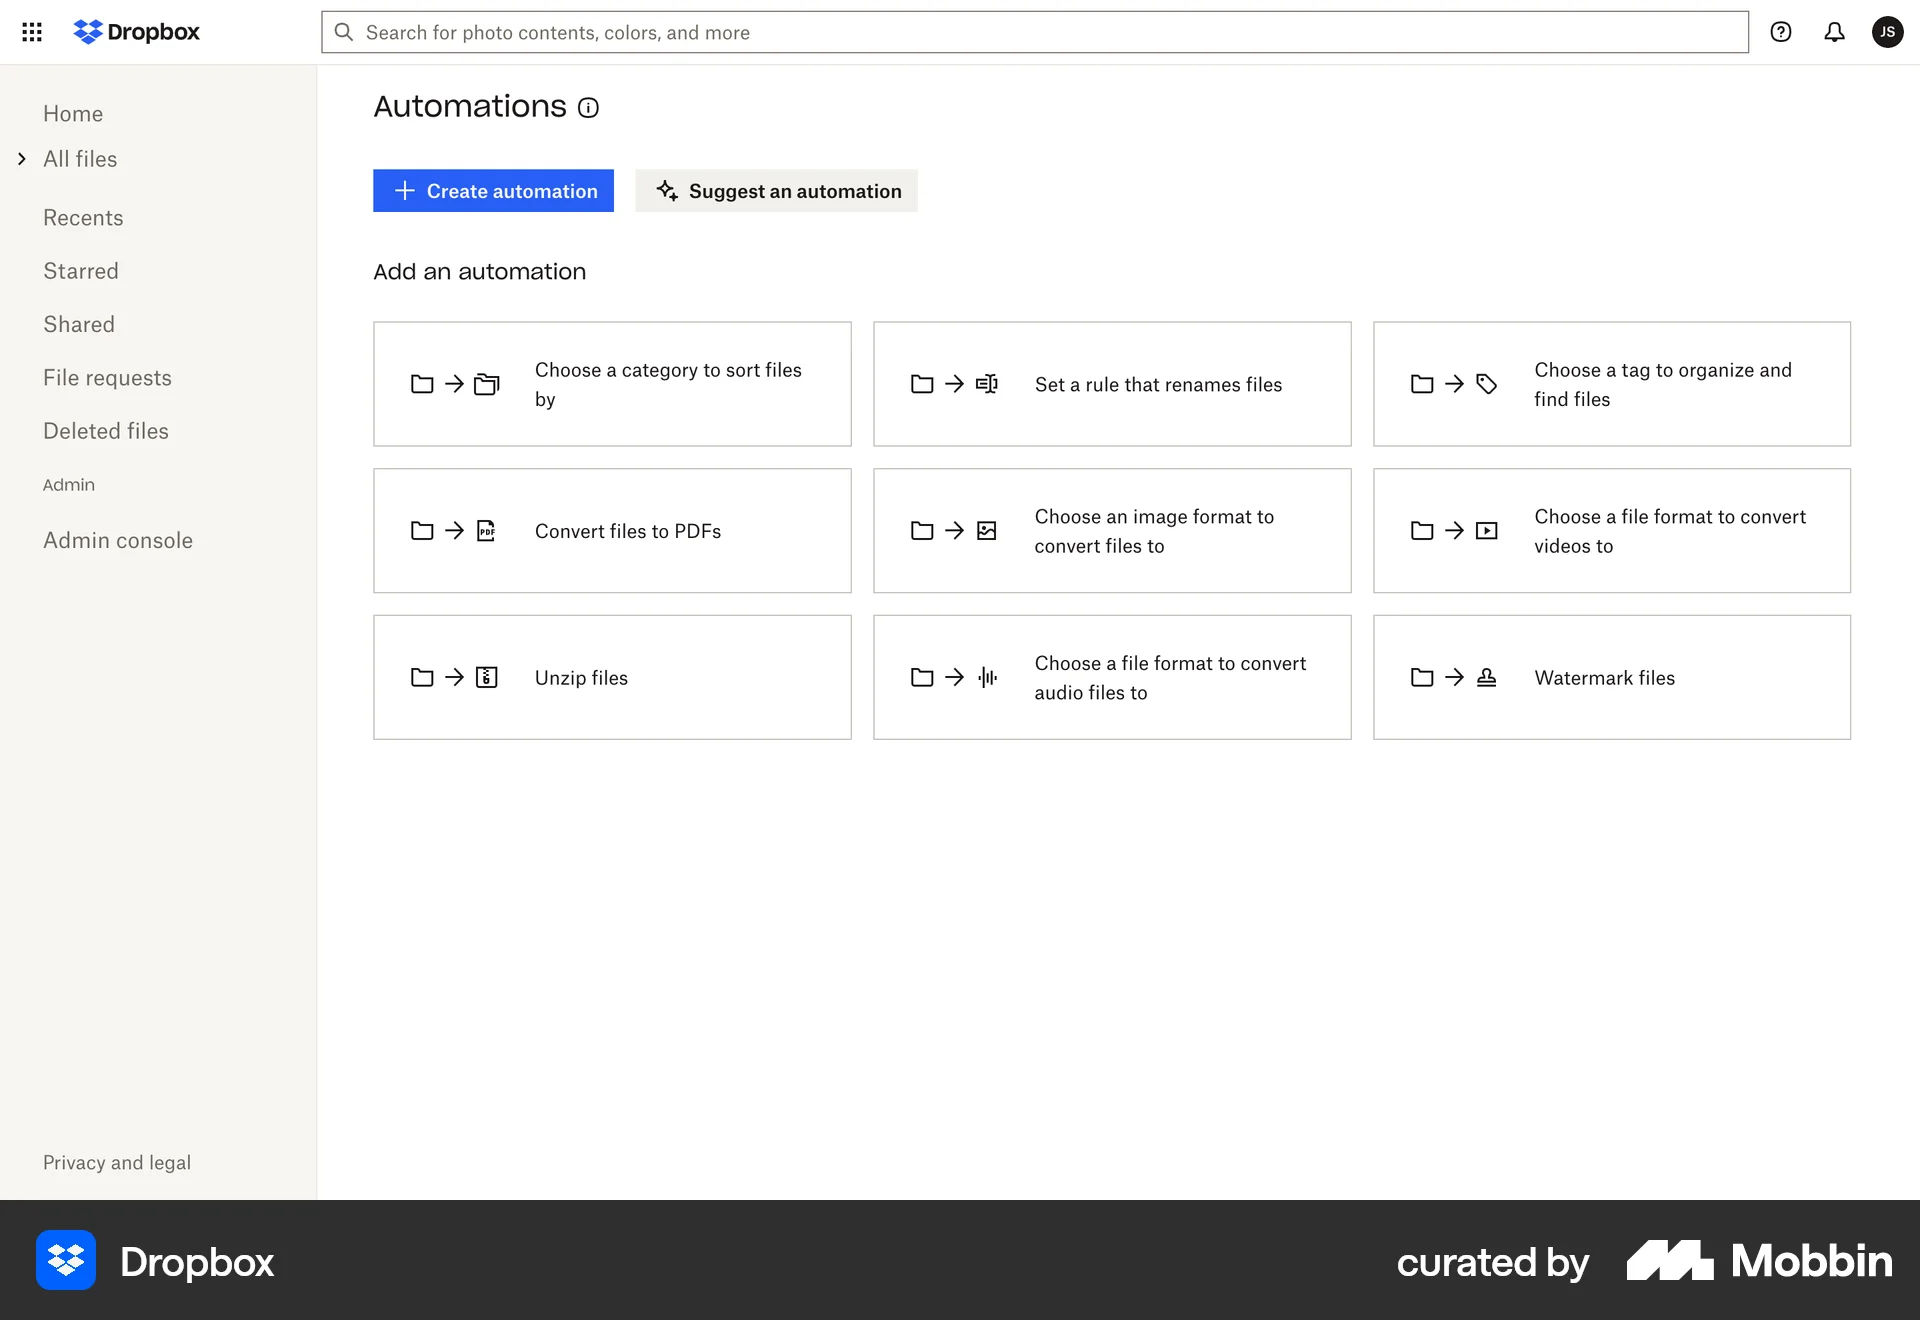Click the Create automation button
Viewport: 1920px width, 1320px height.
pyautogui.click(x=493, y=190)
